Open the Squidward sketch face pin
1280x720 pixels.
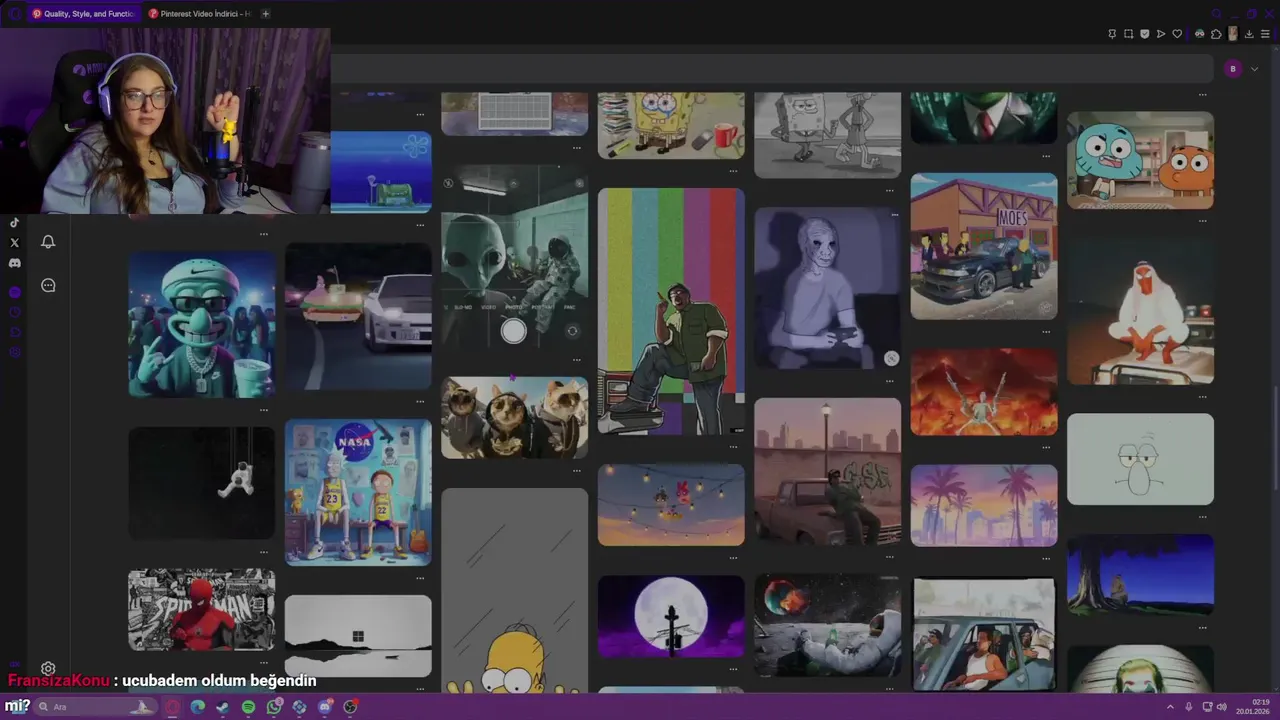tap(1140, 459)
